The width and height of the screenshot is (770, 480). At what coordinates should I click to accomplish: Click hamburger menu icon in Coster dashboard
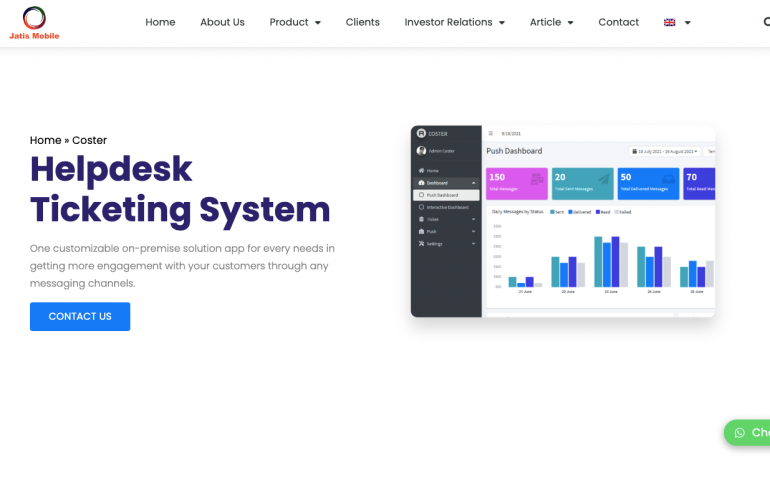(490, 133)
